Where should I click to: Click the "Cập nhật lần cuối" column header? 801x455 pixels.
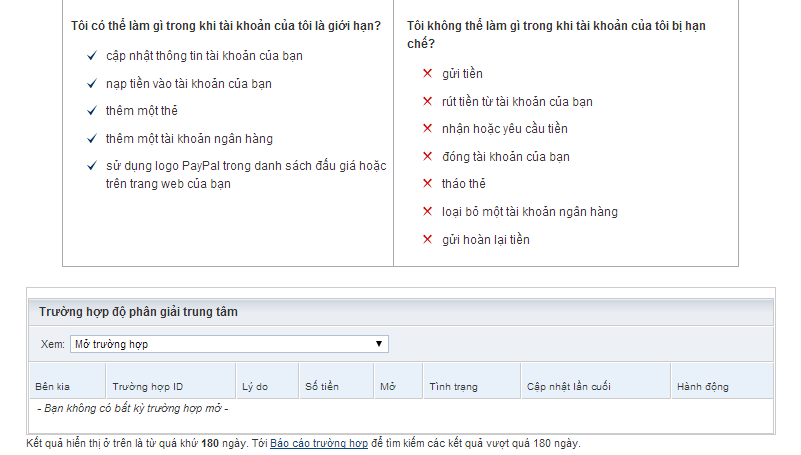(x=596, y=381)
